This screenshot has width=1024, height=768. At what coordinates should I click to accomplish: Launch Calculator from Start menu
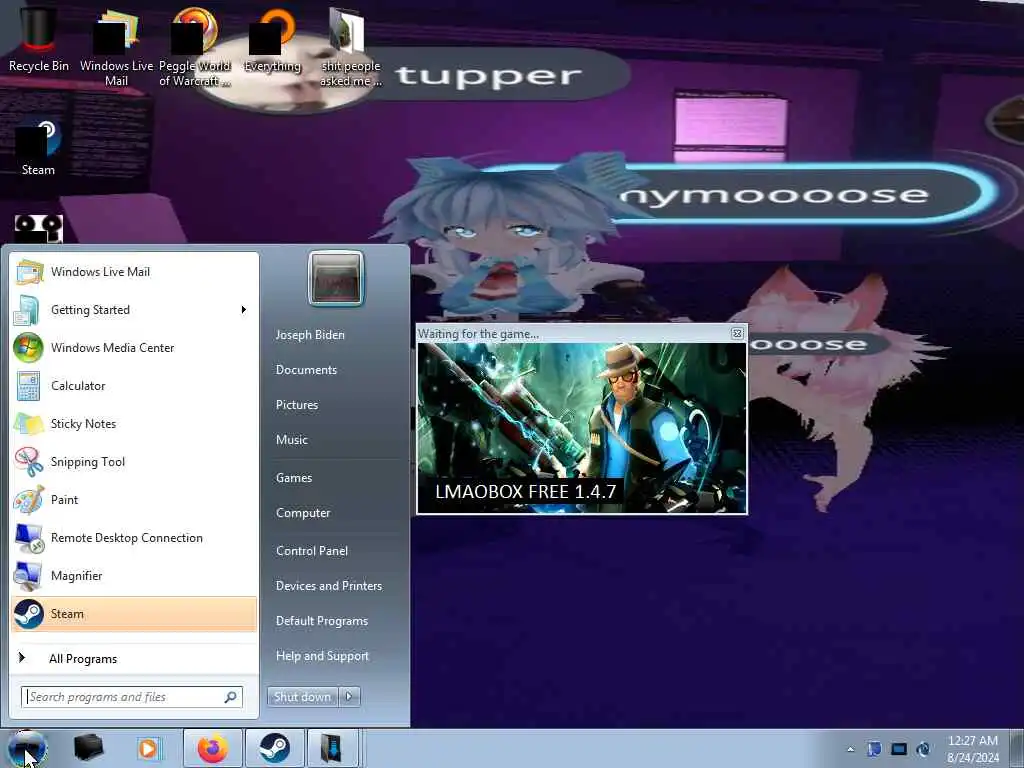click(134, 385)
